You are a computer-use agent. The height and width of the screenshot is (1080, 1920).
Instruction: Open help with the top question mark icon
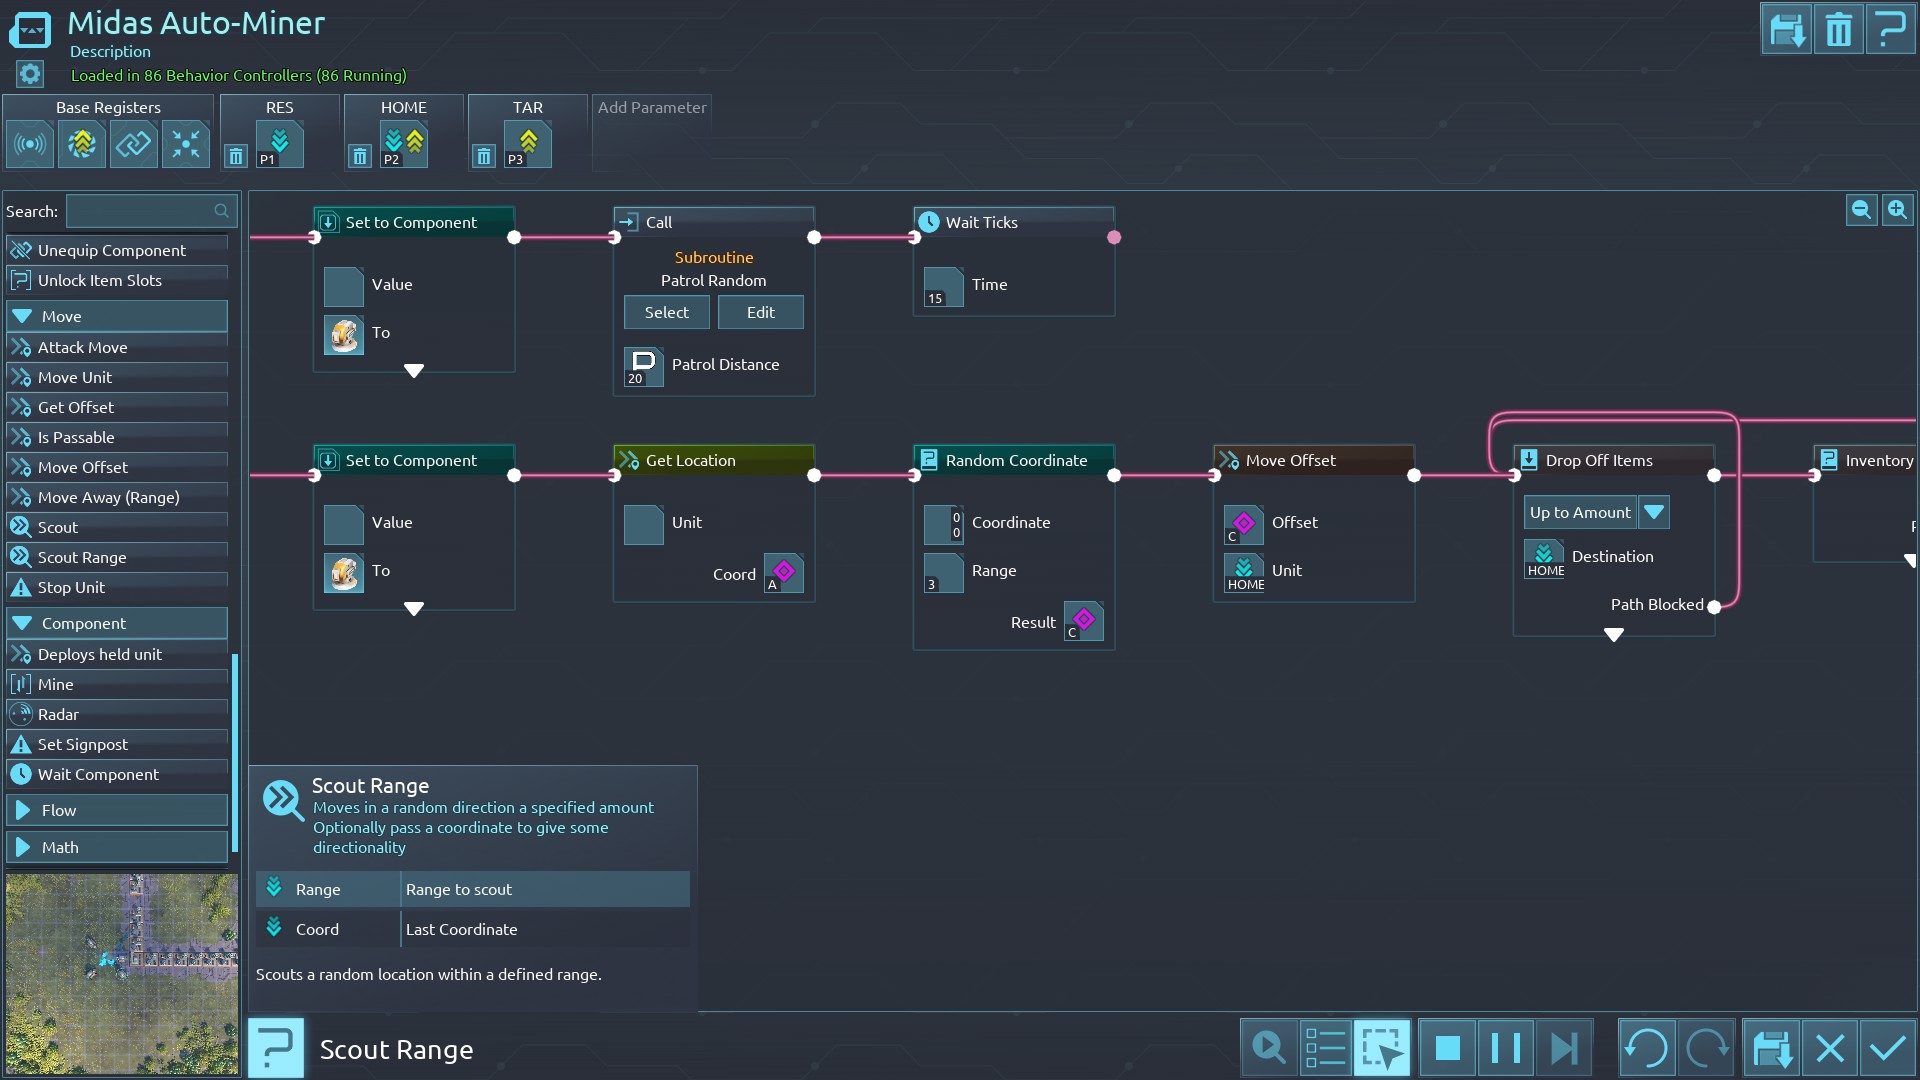tap(1889, 30)
